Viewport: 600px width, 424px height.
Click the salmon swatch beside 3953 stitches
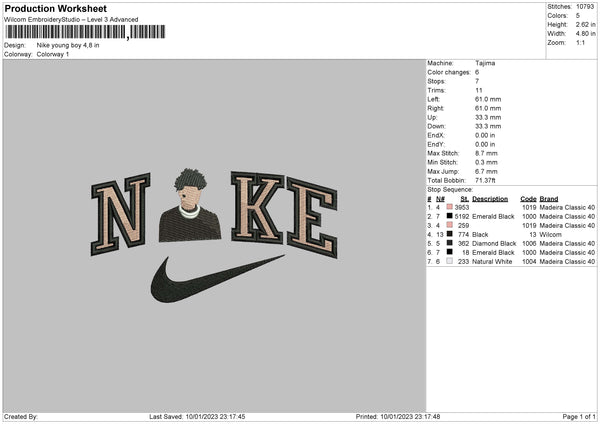pyautogui.click(x=450, y=207)
